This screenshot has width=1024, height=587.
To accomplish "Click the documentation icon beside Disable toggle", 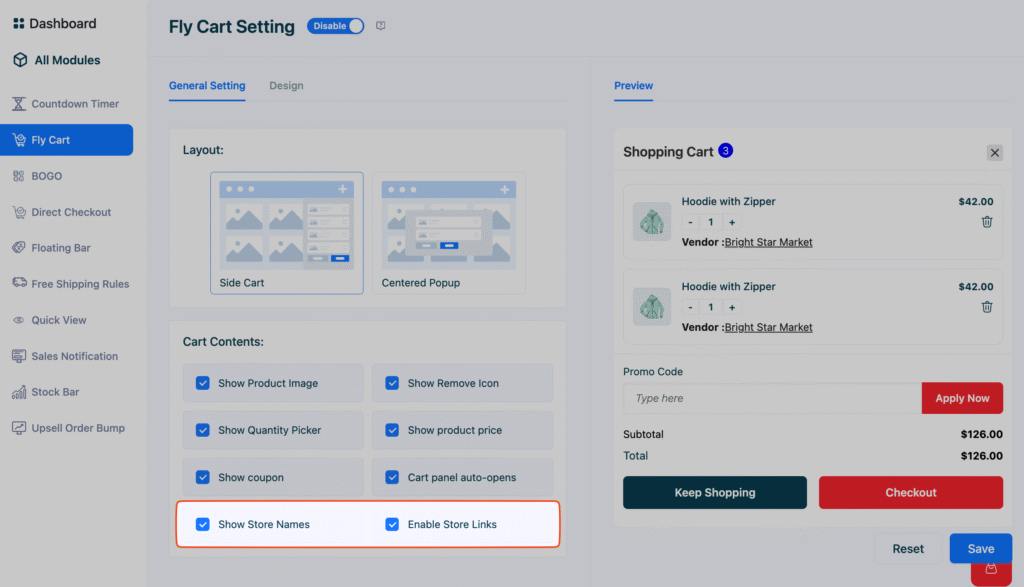I will [x=381, y=26].
